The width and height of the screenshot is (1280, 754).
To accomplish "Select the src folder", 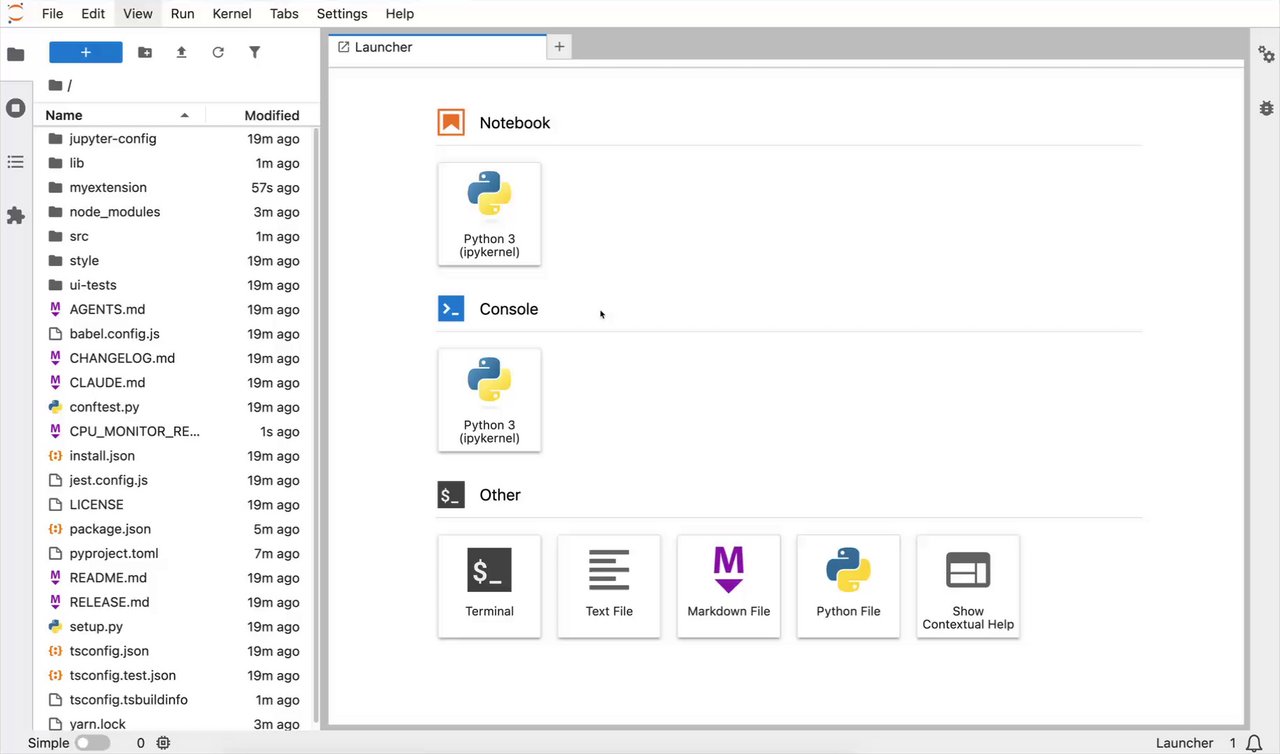I will [174, 237].
